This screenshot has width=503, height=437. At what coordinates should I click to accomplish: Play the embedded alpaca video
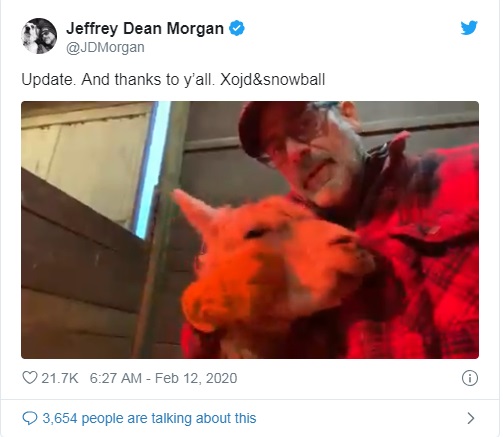250,230
